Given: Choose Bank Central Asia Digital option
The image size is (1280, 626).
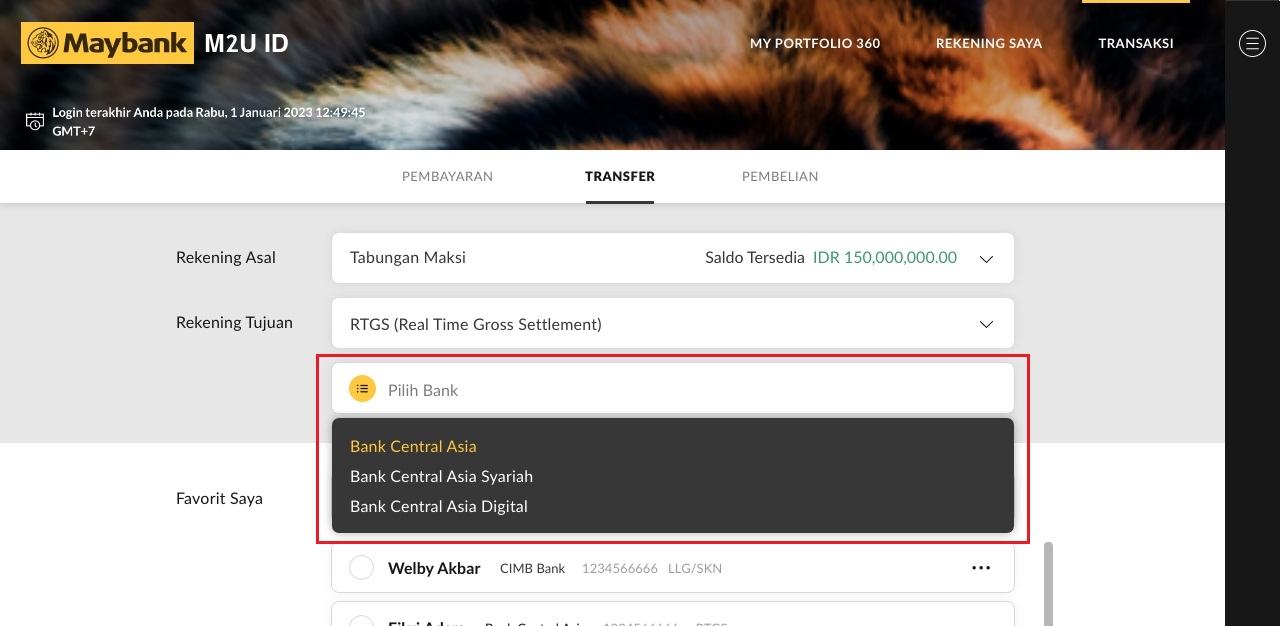Looking at the screenshot, I should [x=438, y=506].
